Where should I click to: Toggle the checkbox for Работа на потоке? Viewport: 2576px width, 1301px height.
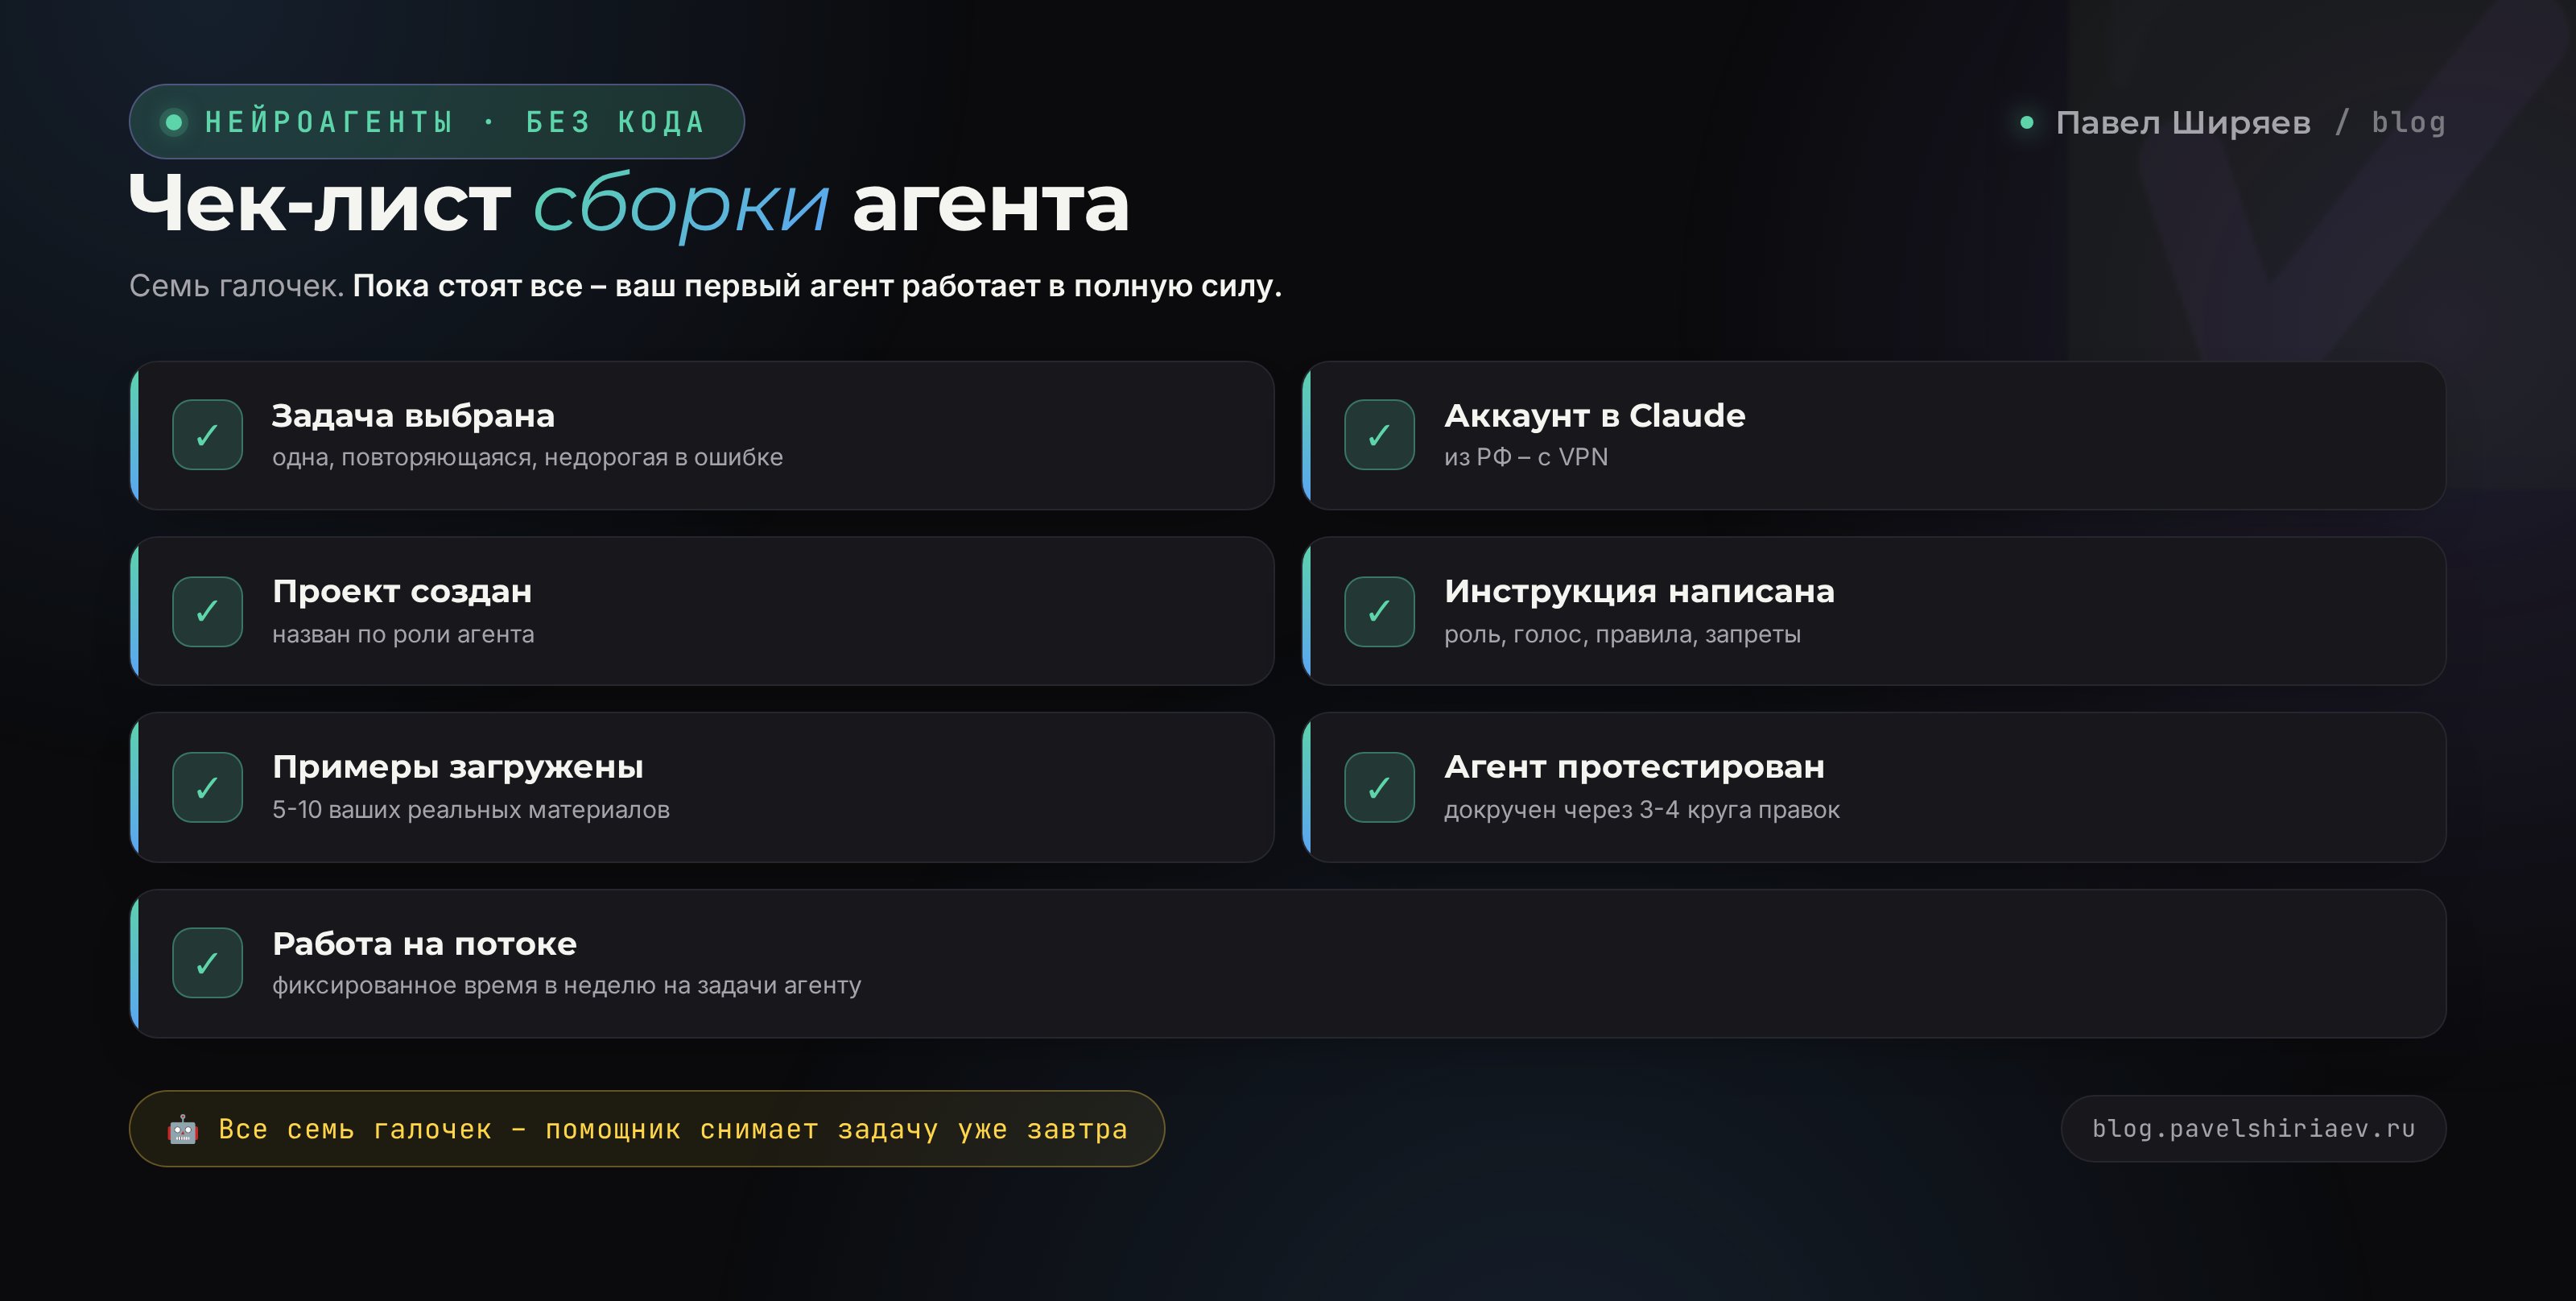207,963
